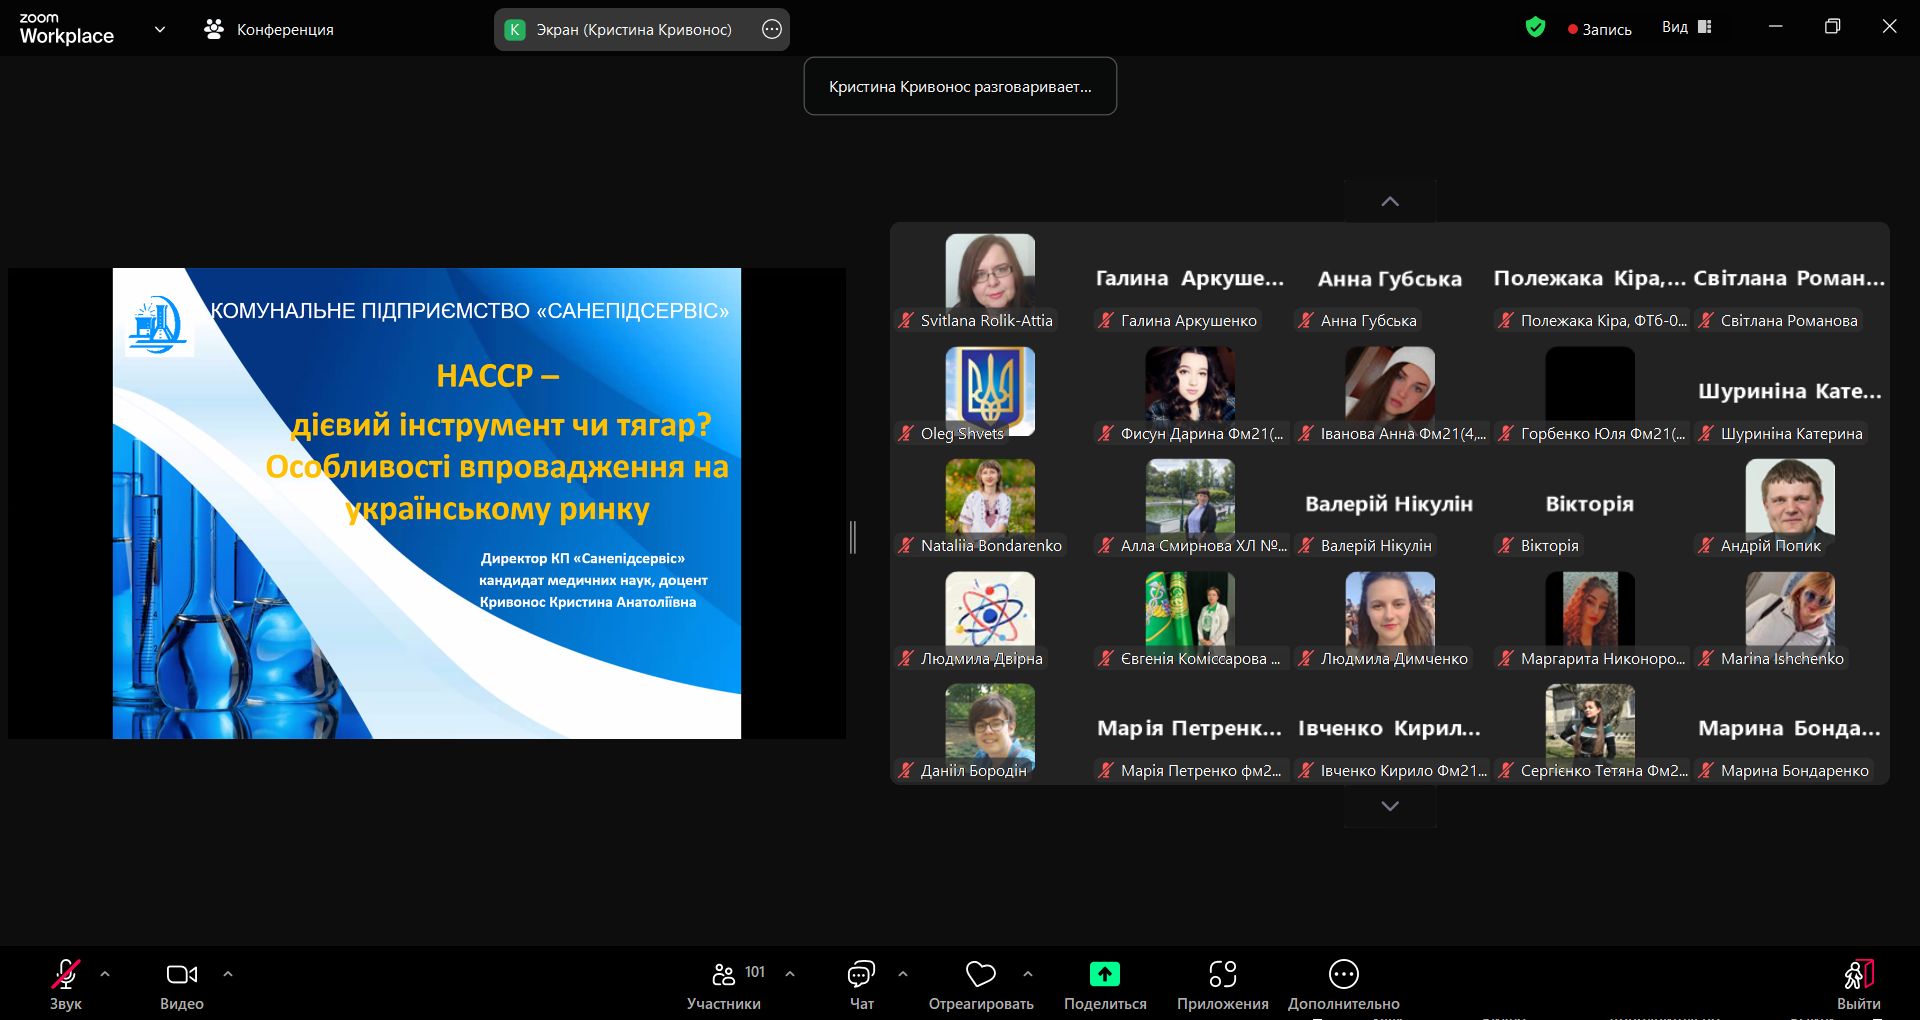Click Полежака Кіра name tile

[1590, 279]
